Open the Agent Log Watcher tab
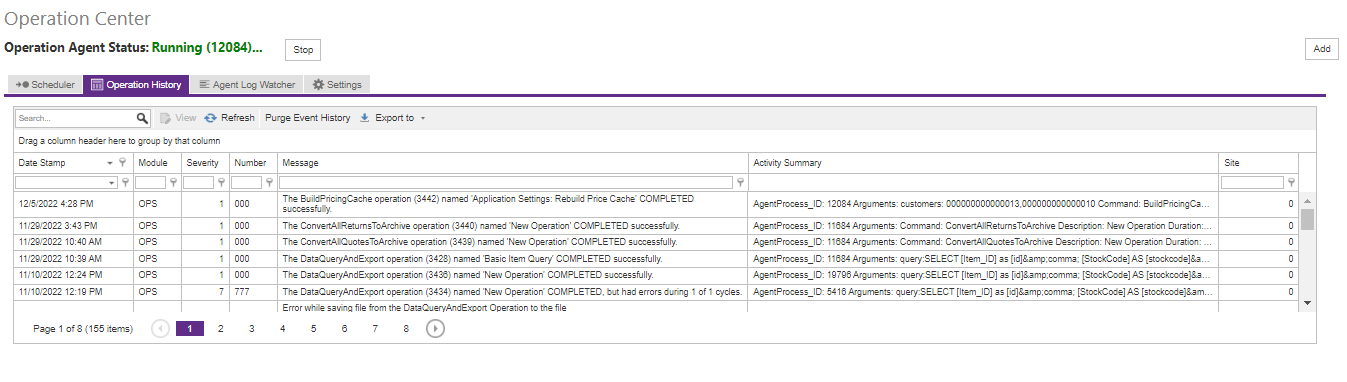Viewport: 1347px width, 382px height. (x=247, y=85)
